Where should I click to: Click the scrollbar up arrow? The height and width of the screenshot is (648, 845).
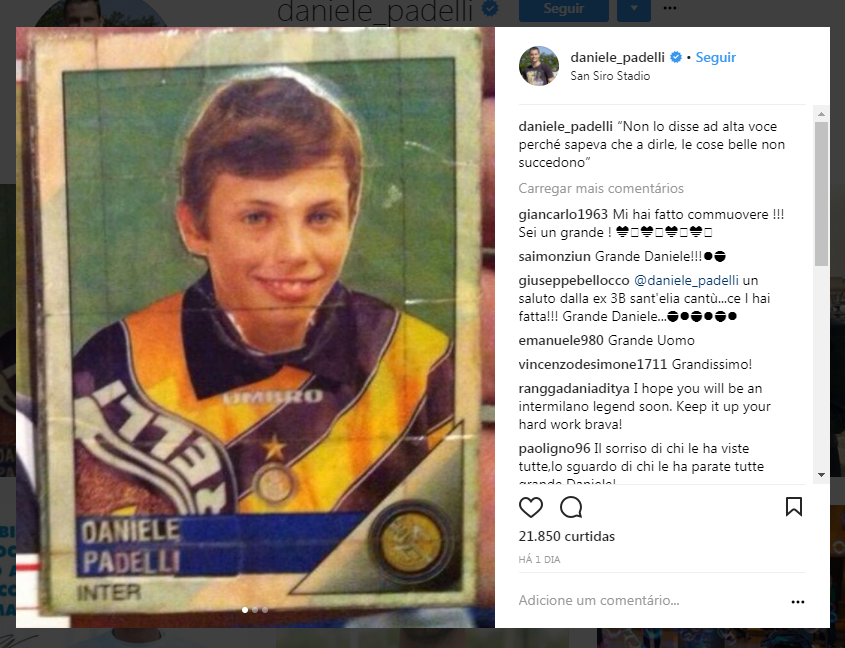coord(821,114)
